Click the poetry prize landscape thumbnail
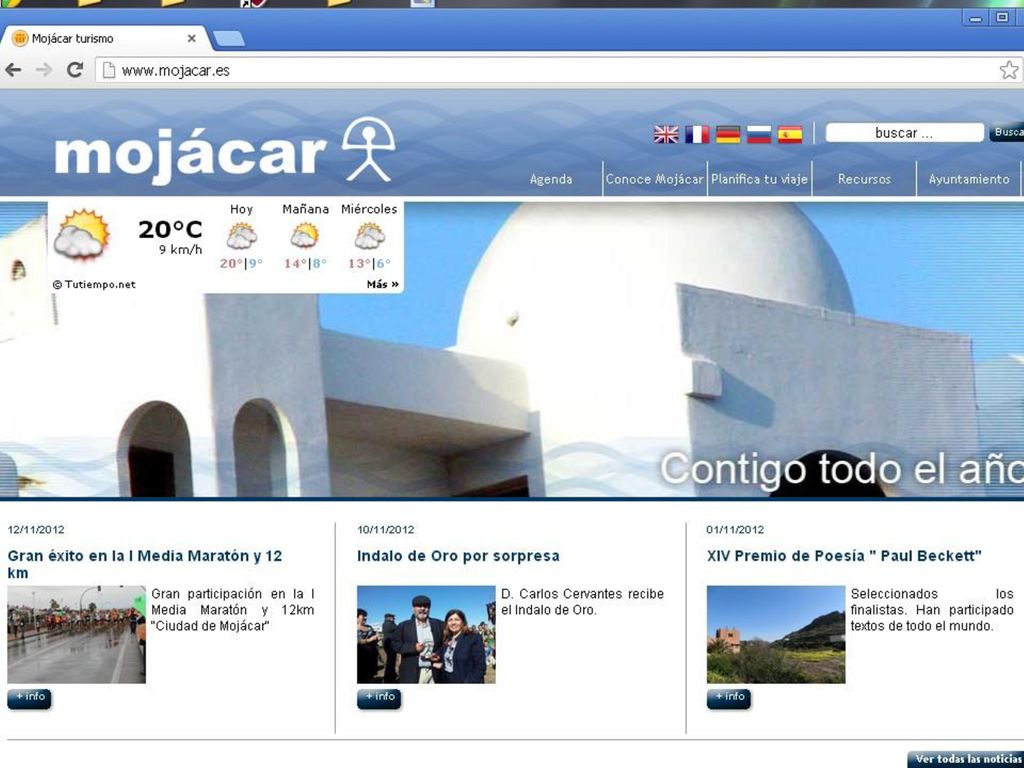Screen dimensions: 1024x768 (776, 635)
